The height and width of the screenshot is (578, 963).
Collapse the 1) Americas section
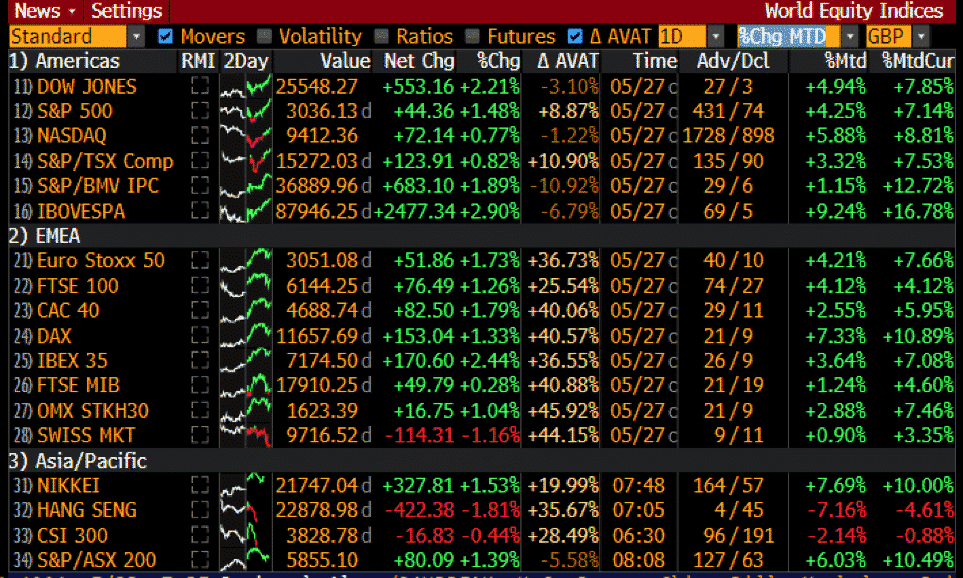pyautogui.click(x=64, y=61)
